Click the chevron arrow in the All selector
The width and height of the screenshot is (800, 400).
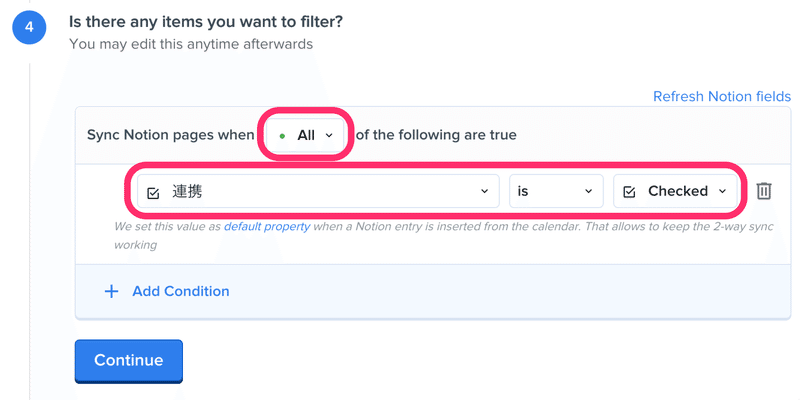329,135
